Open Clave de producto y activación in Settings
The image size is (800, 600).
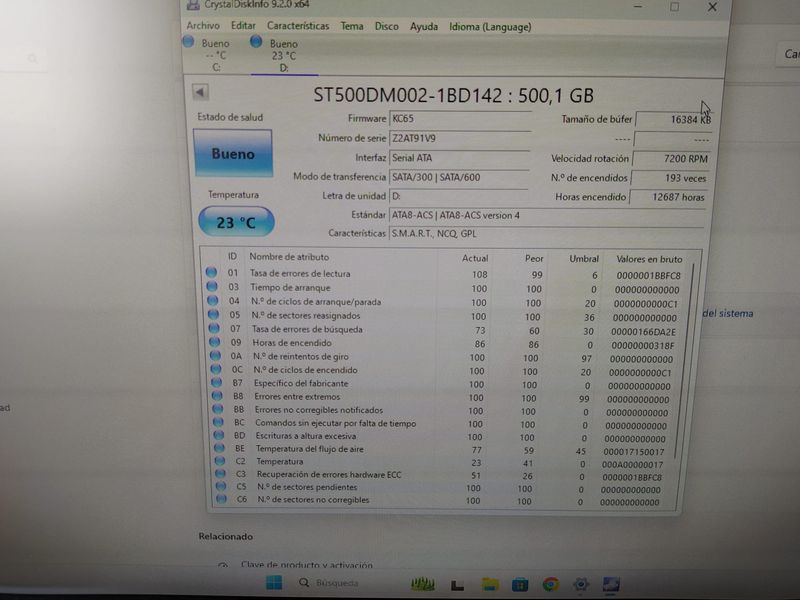point(307,565)
